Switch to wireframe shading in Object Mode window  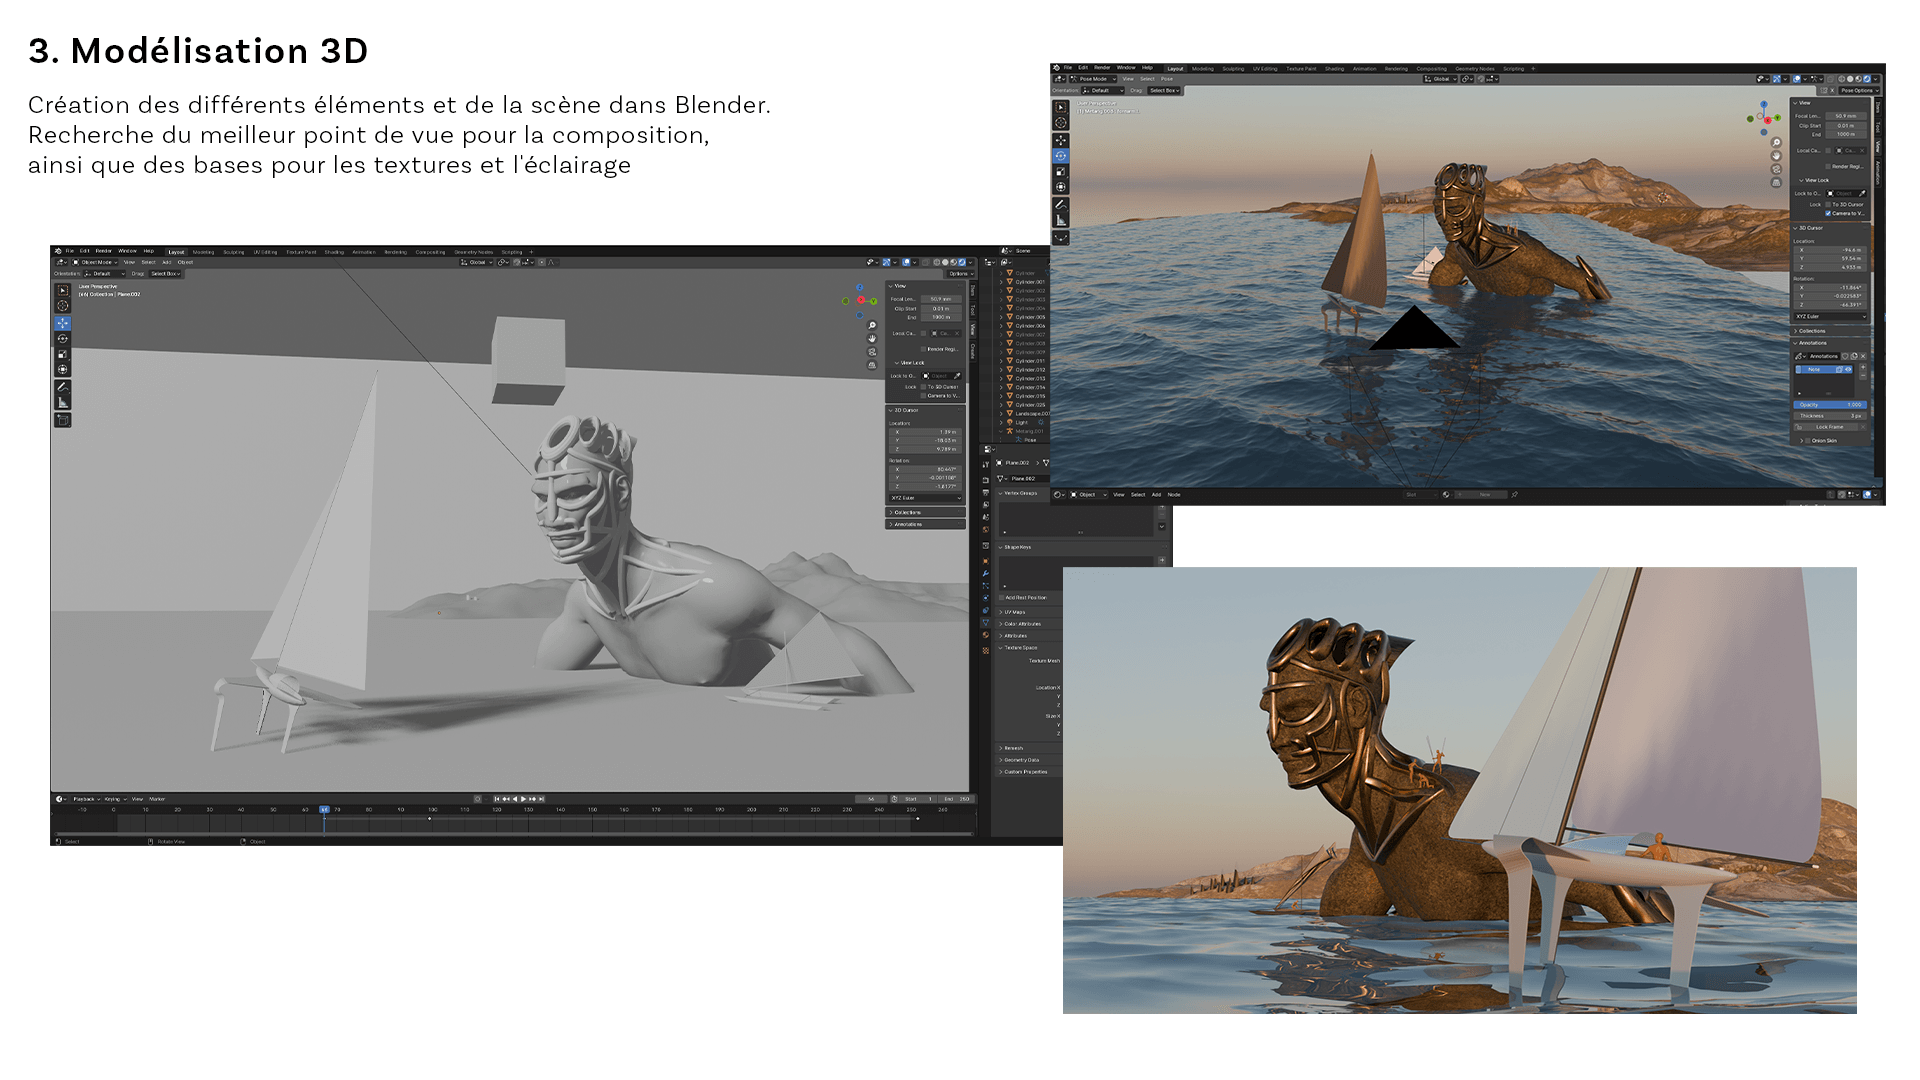pos(938,262)
